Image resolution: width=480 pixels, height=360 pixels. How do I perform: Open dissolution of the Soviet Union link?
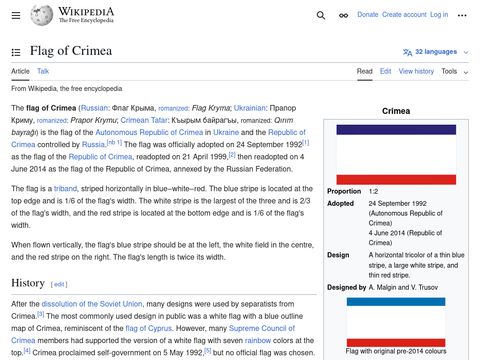pos(92,304)
